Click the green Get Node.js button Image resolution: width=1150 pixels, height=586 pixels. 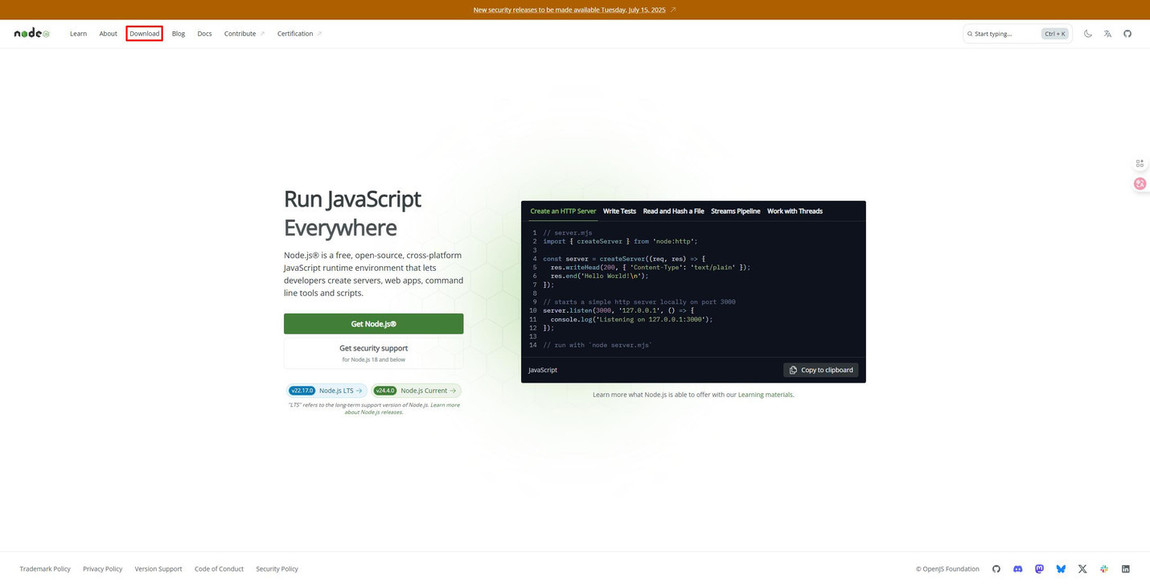pos(373,323)
